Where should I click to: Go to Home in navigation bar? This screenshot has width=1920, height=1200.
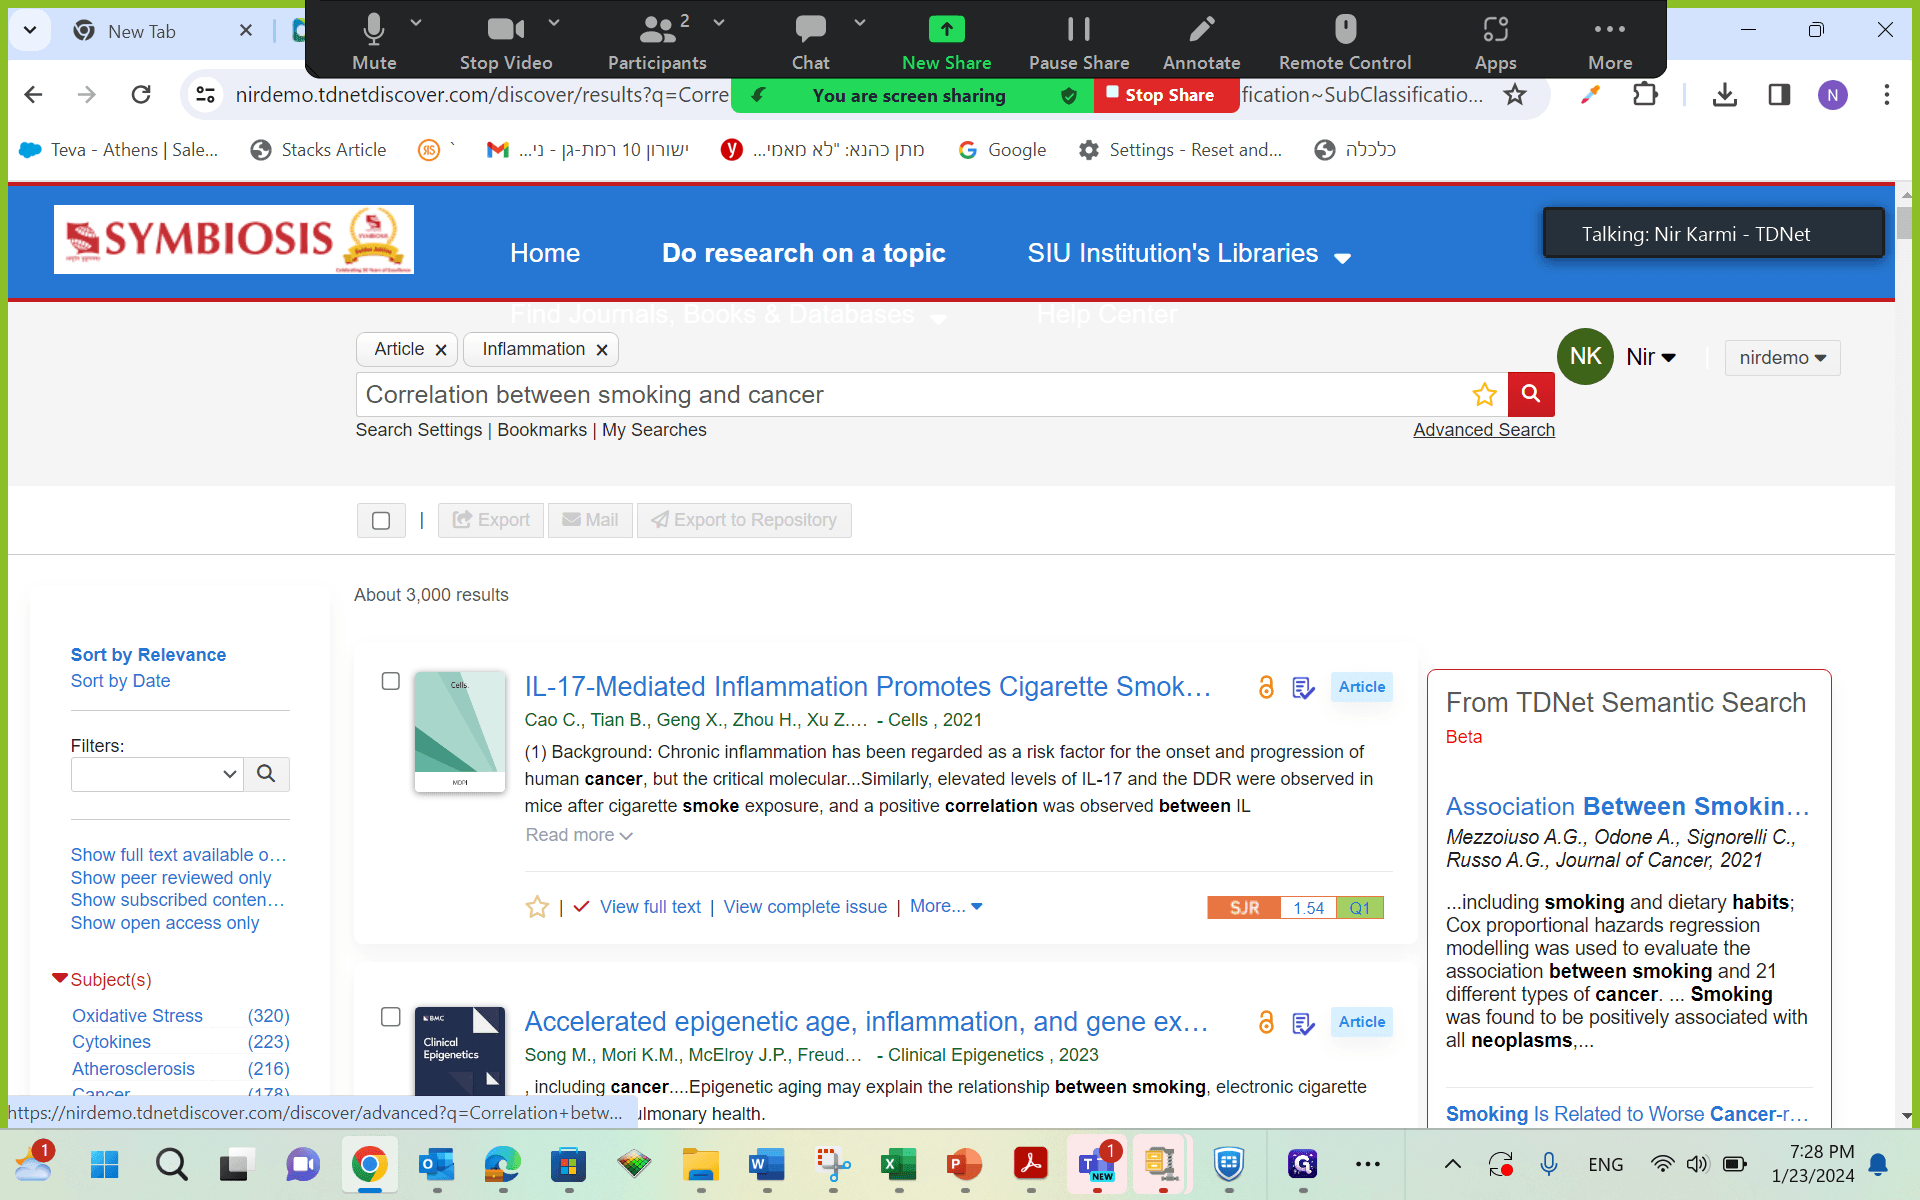(545, 254)
